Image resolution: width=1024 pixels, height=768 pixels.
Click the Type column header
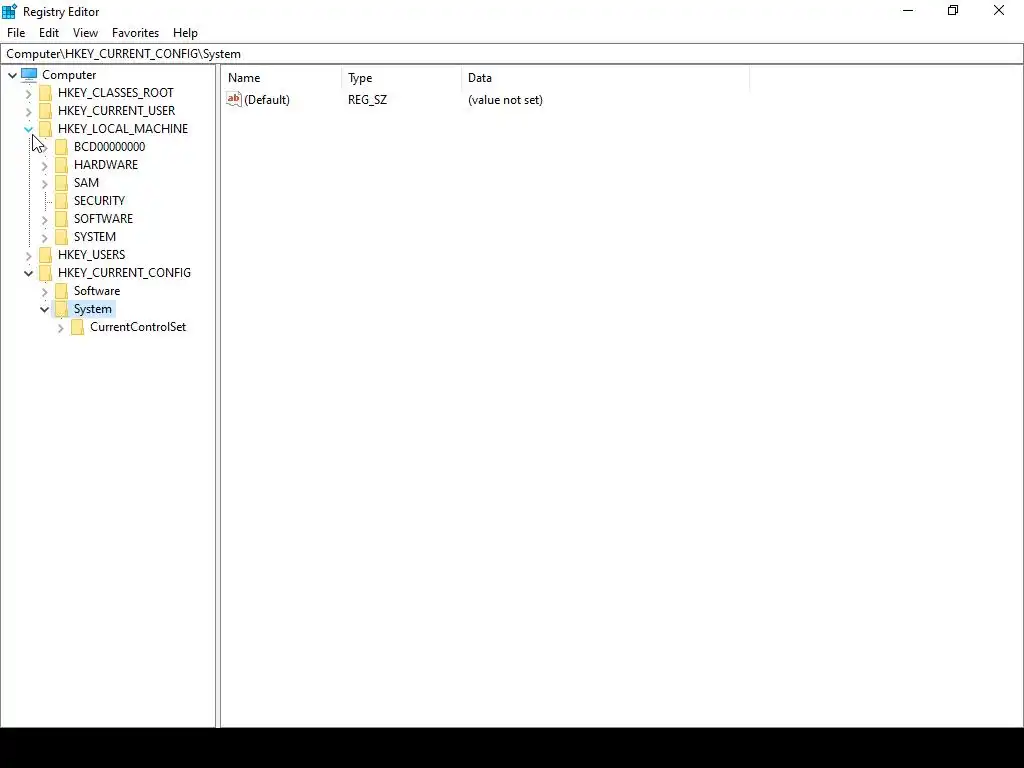(402, 78)
